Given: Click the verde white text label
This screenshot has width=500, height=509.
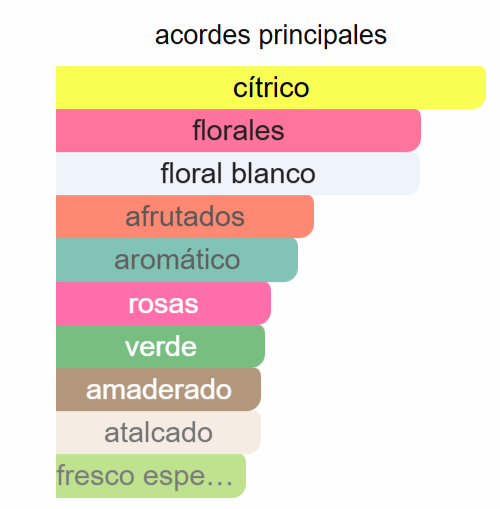Looking at the screenshot, I should click(161, 347).
